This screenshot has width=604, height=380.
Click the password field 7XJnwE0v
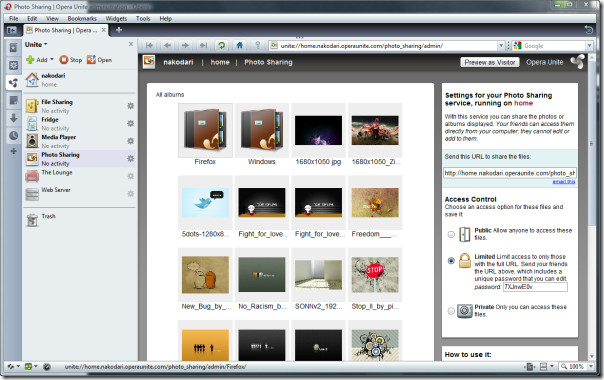point(535,287)
